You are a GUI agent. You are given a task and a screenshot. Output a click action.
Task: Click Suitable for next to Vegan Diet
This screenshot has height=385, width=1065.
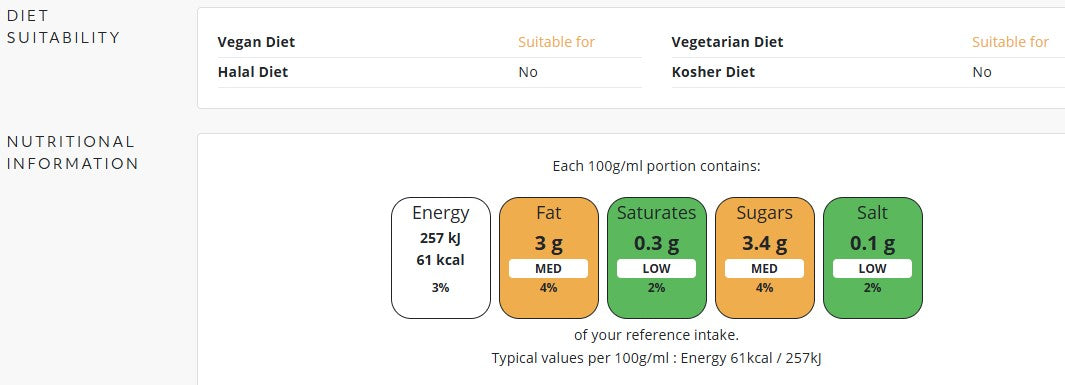pyautogui.click(x=556, y=42)
